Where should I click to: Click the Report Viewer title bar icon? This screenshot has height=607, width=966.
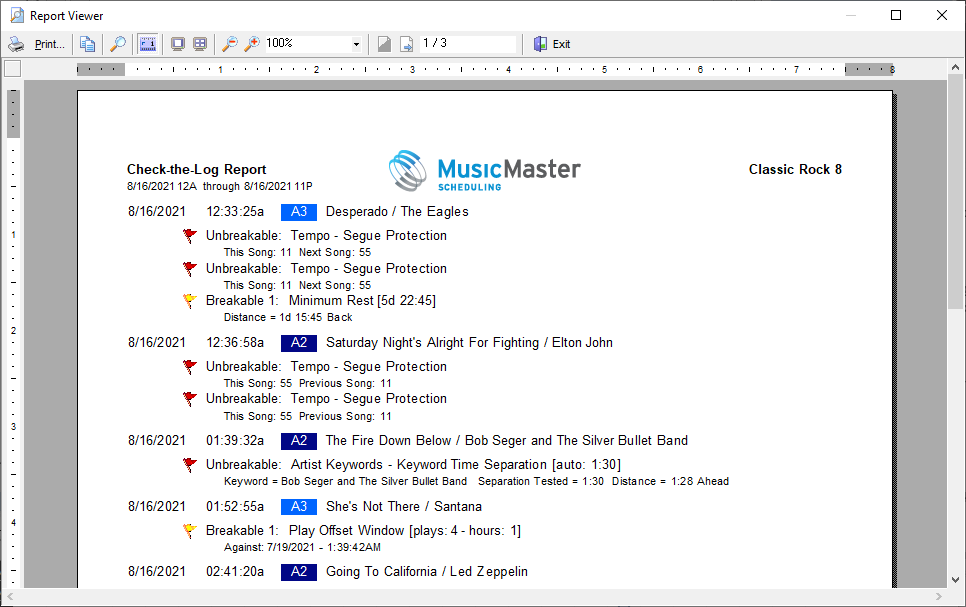tap(17, 15)
